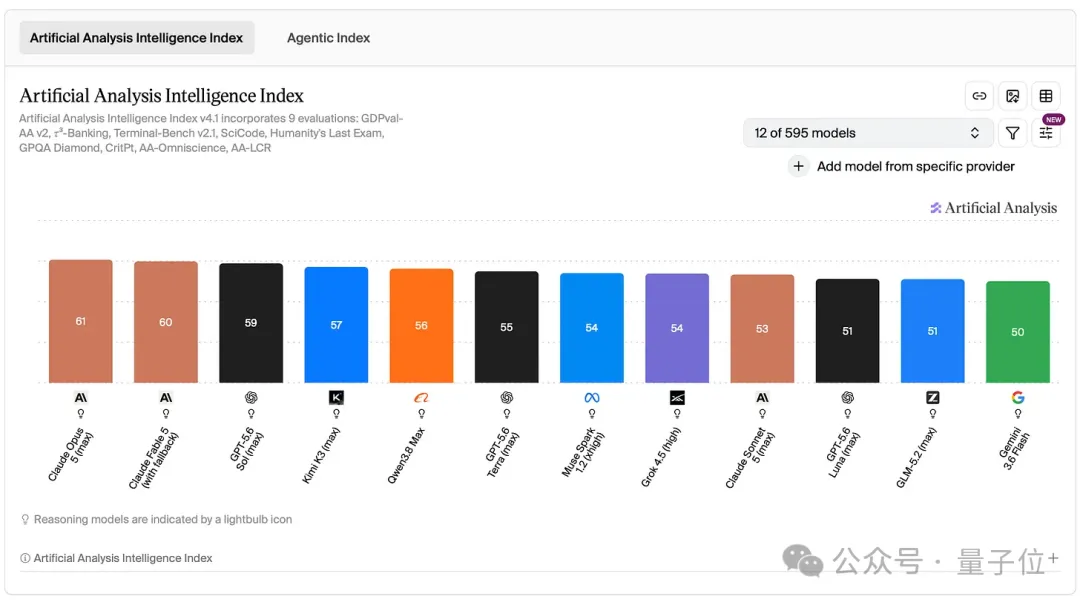Click the Google logo under Gemini 3.6 Flash
Screen dimensions: 1080x605
point(1017,398)
